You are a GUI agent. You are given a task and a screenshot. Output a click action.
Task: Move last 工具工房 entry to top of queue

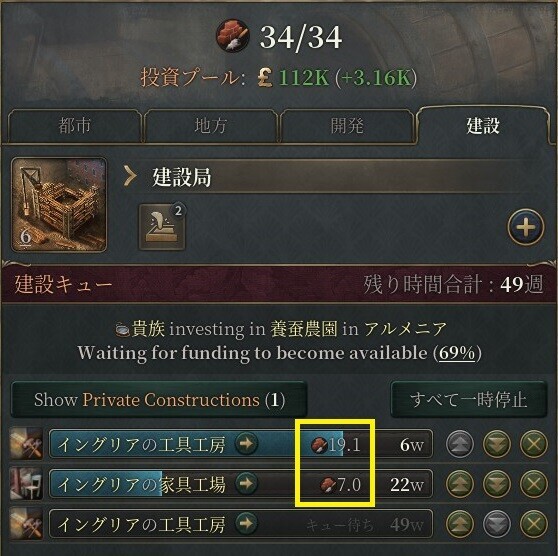tap(460, 524)
